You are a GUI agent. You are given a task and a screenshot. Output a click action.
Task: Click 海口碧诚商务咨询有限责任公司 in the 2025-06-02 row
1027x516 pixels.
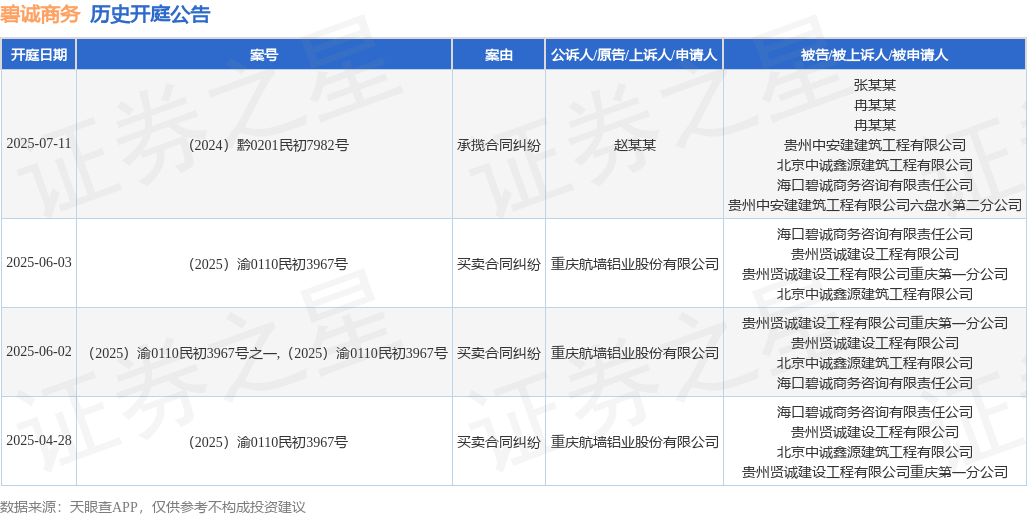tap(874, 383)
